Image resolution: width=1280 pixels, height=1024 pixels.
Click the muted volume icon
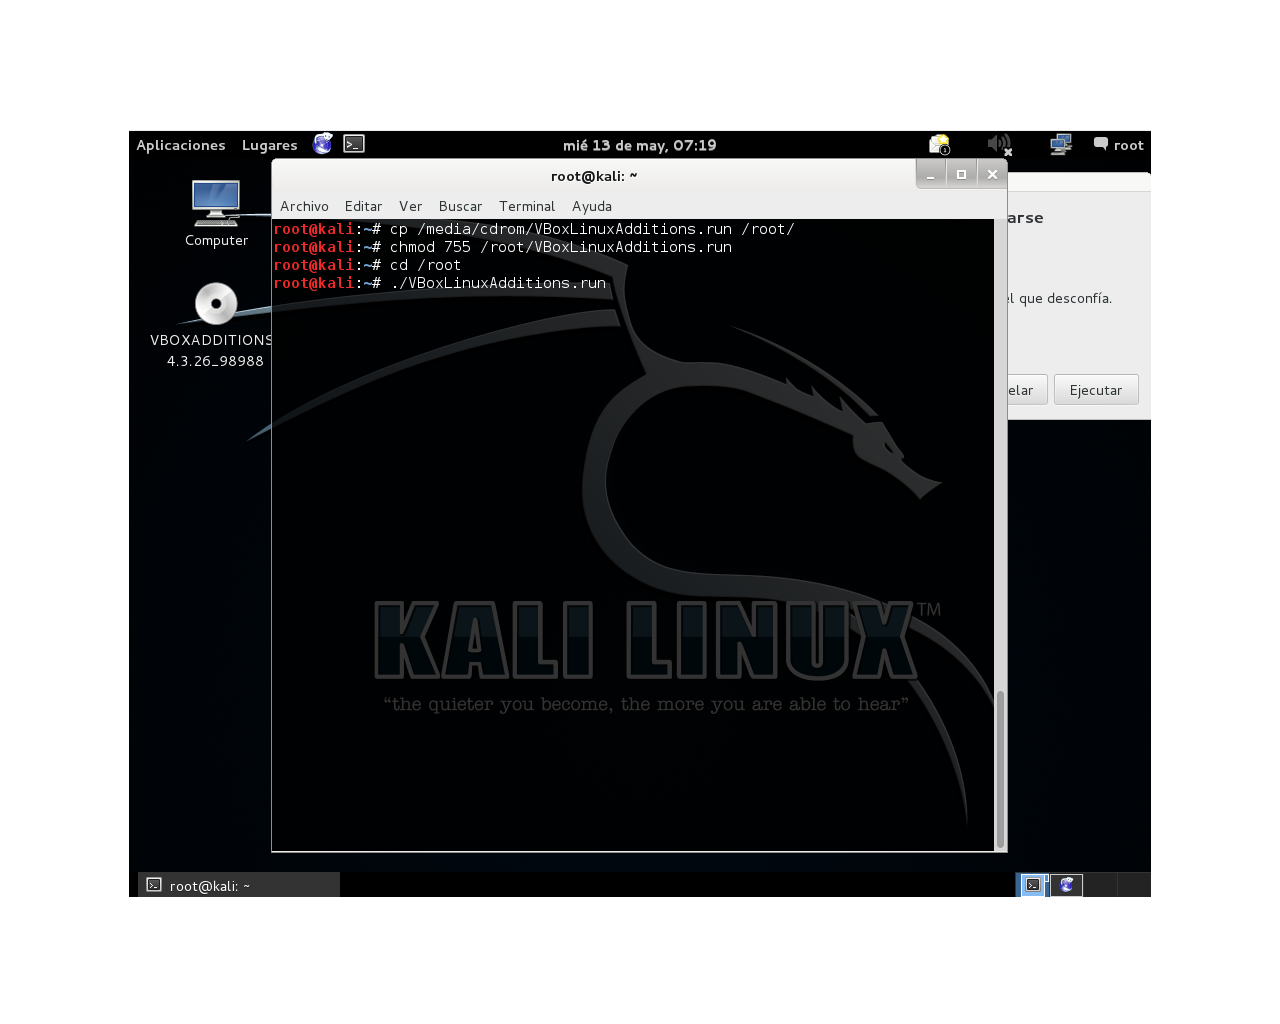coord(999,145)
